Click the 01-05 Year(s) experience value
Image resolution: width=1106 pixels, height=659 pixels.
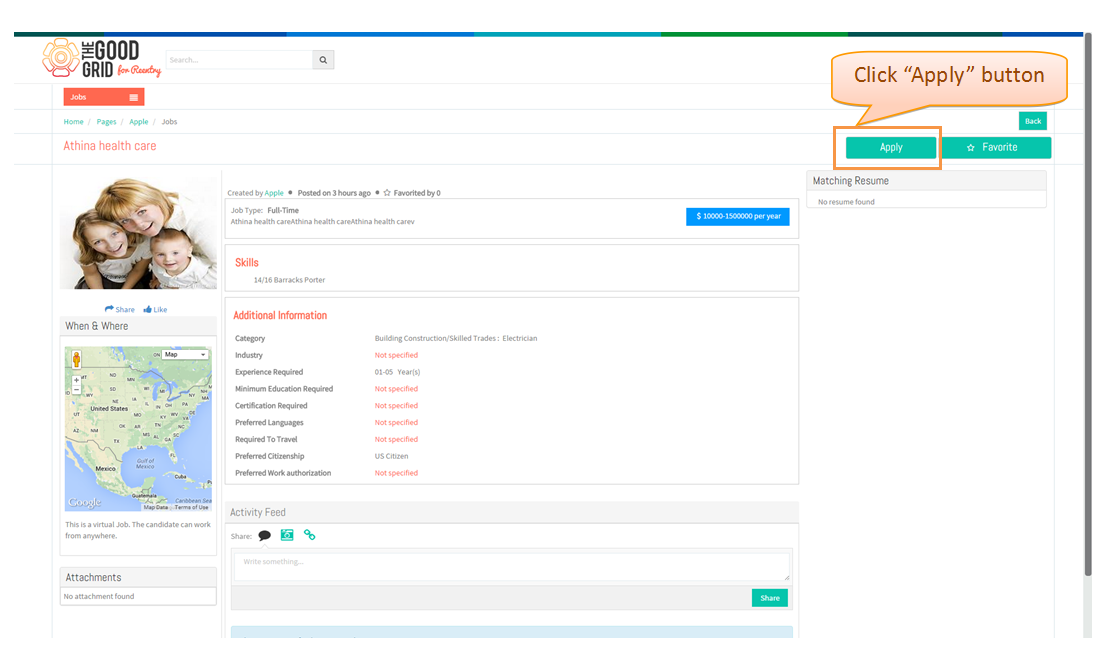[x=397, y=372]
